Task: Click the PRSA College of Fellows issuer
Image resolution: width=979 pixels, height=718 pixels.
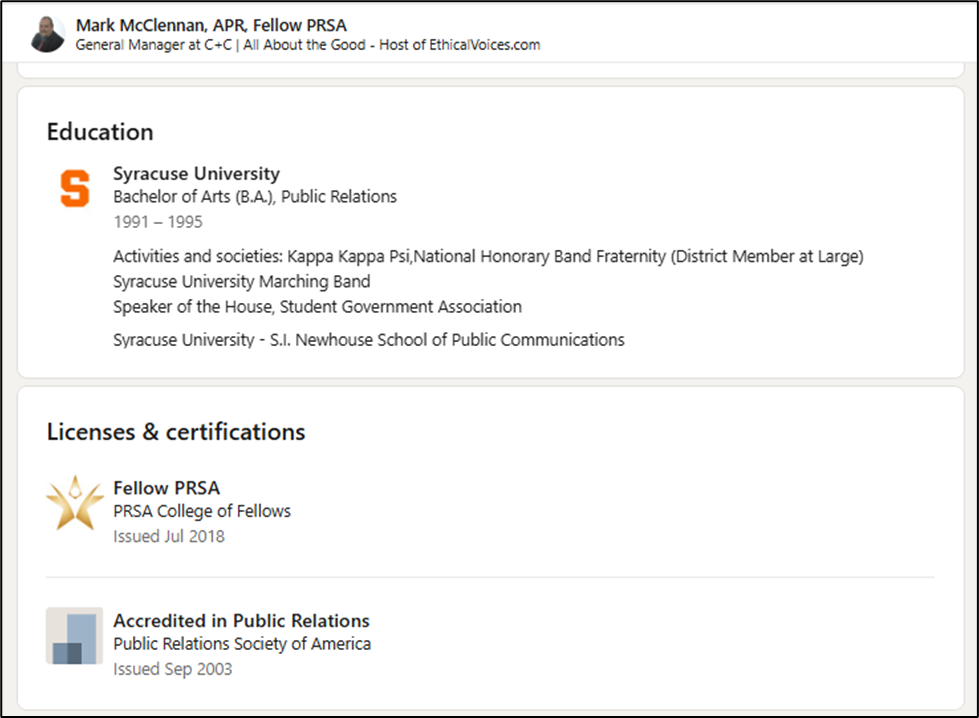Action: coord(202,511)
